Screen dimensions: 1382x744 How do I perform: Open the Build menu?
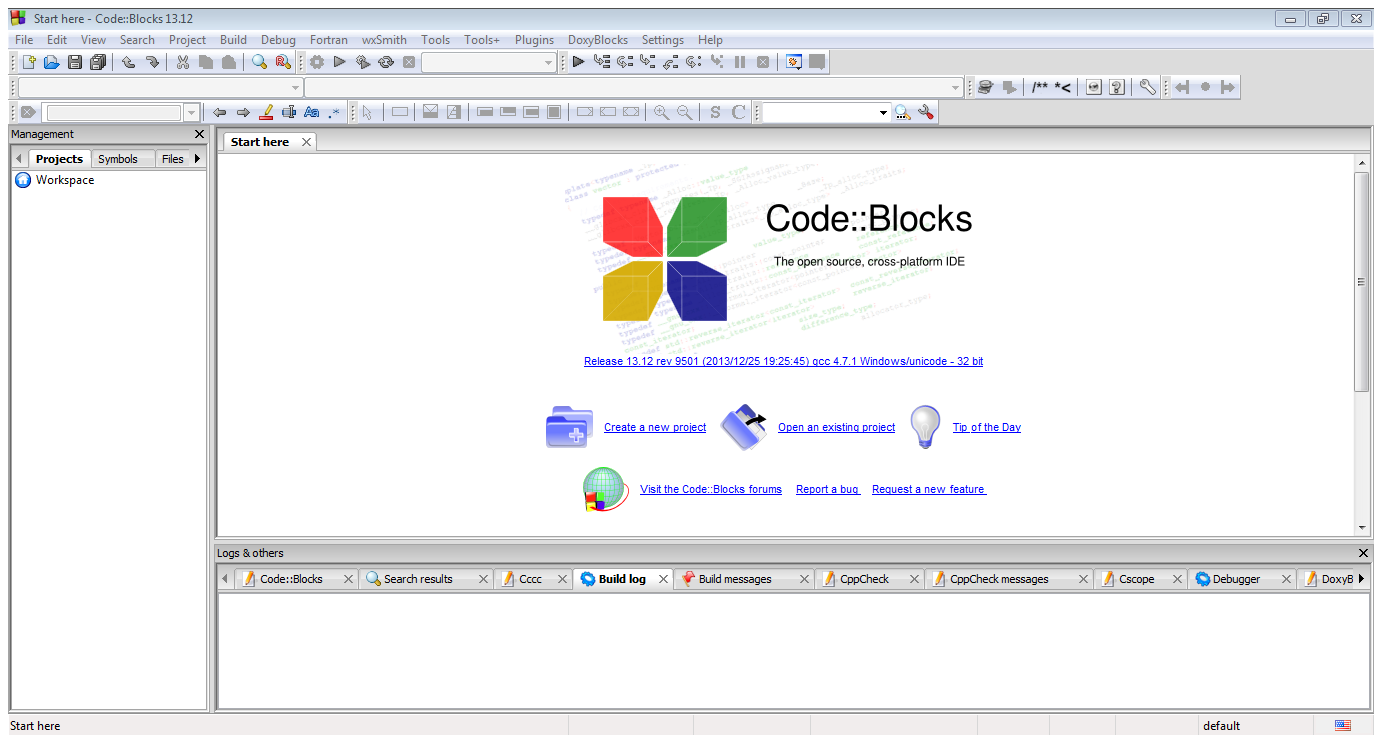point(233,40)
